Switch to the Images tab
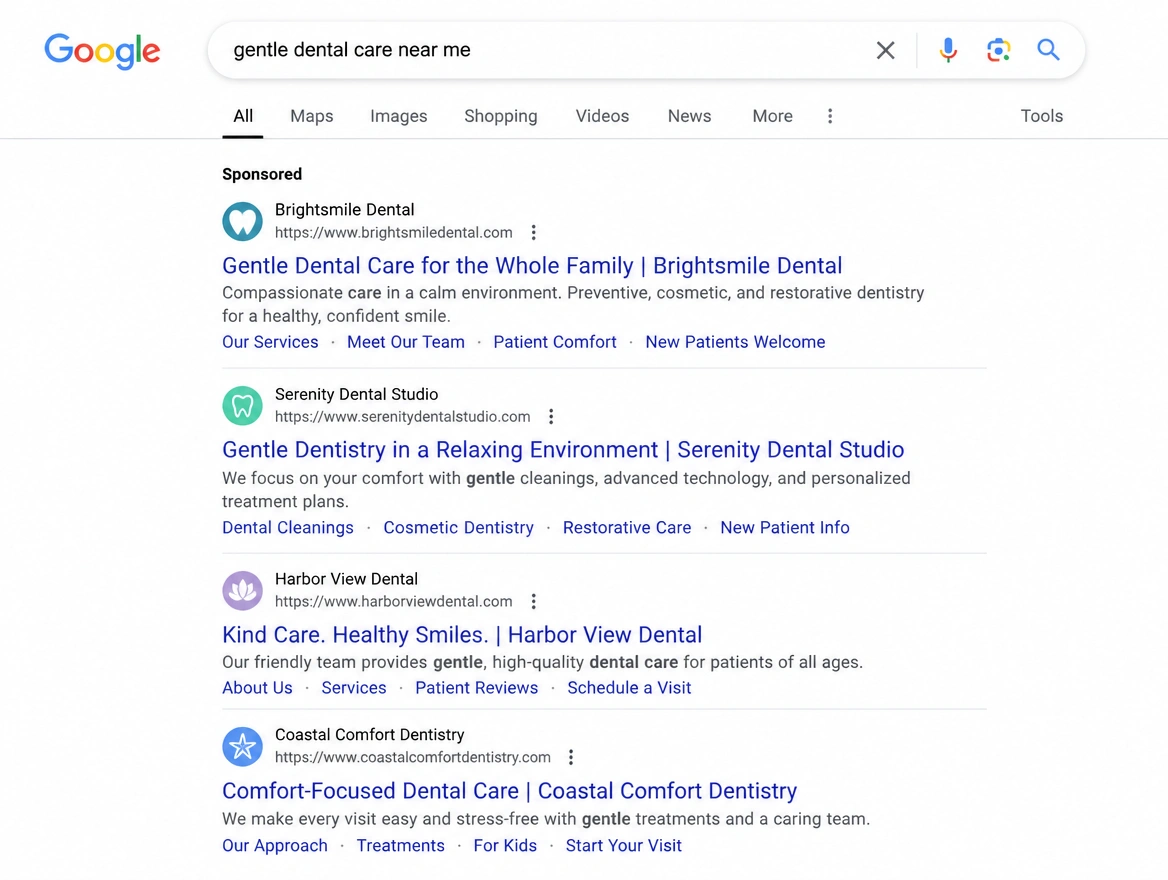 [x=399, y=116]
